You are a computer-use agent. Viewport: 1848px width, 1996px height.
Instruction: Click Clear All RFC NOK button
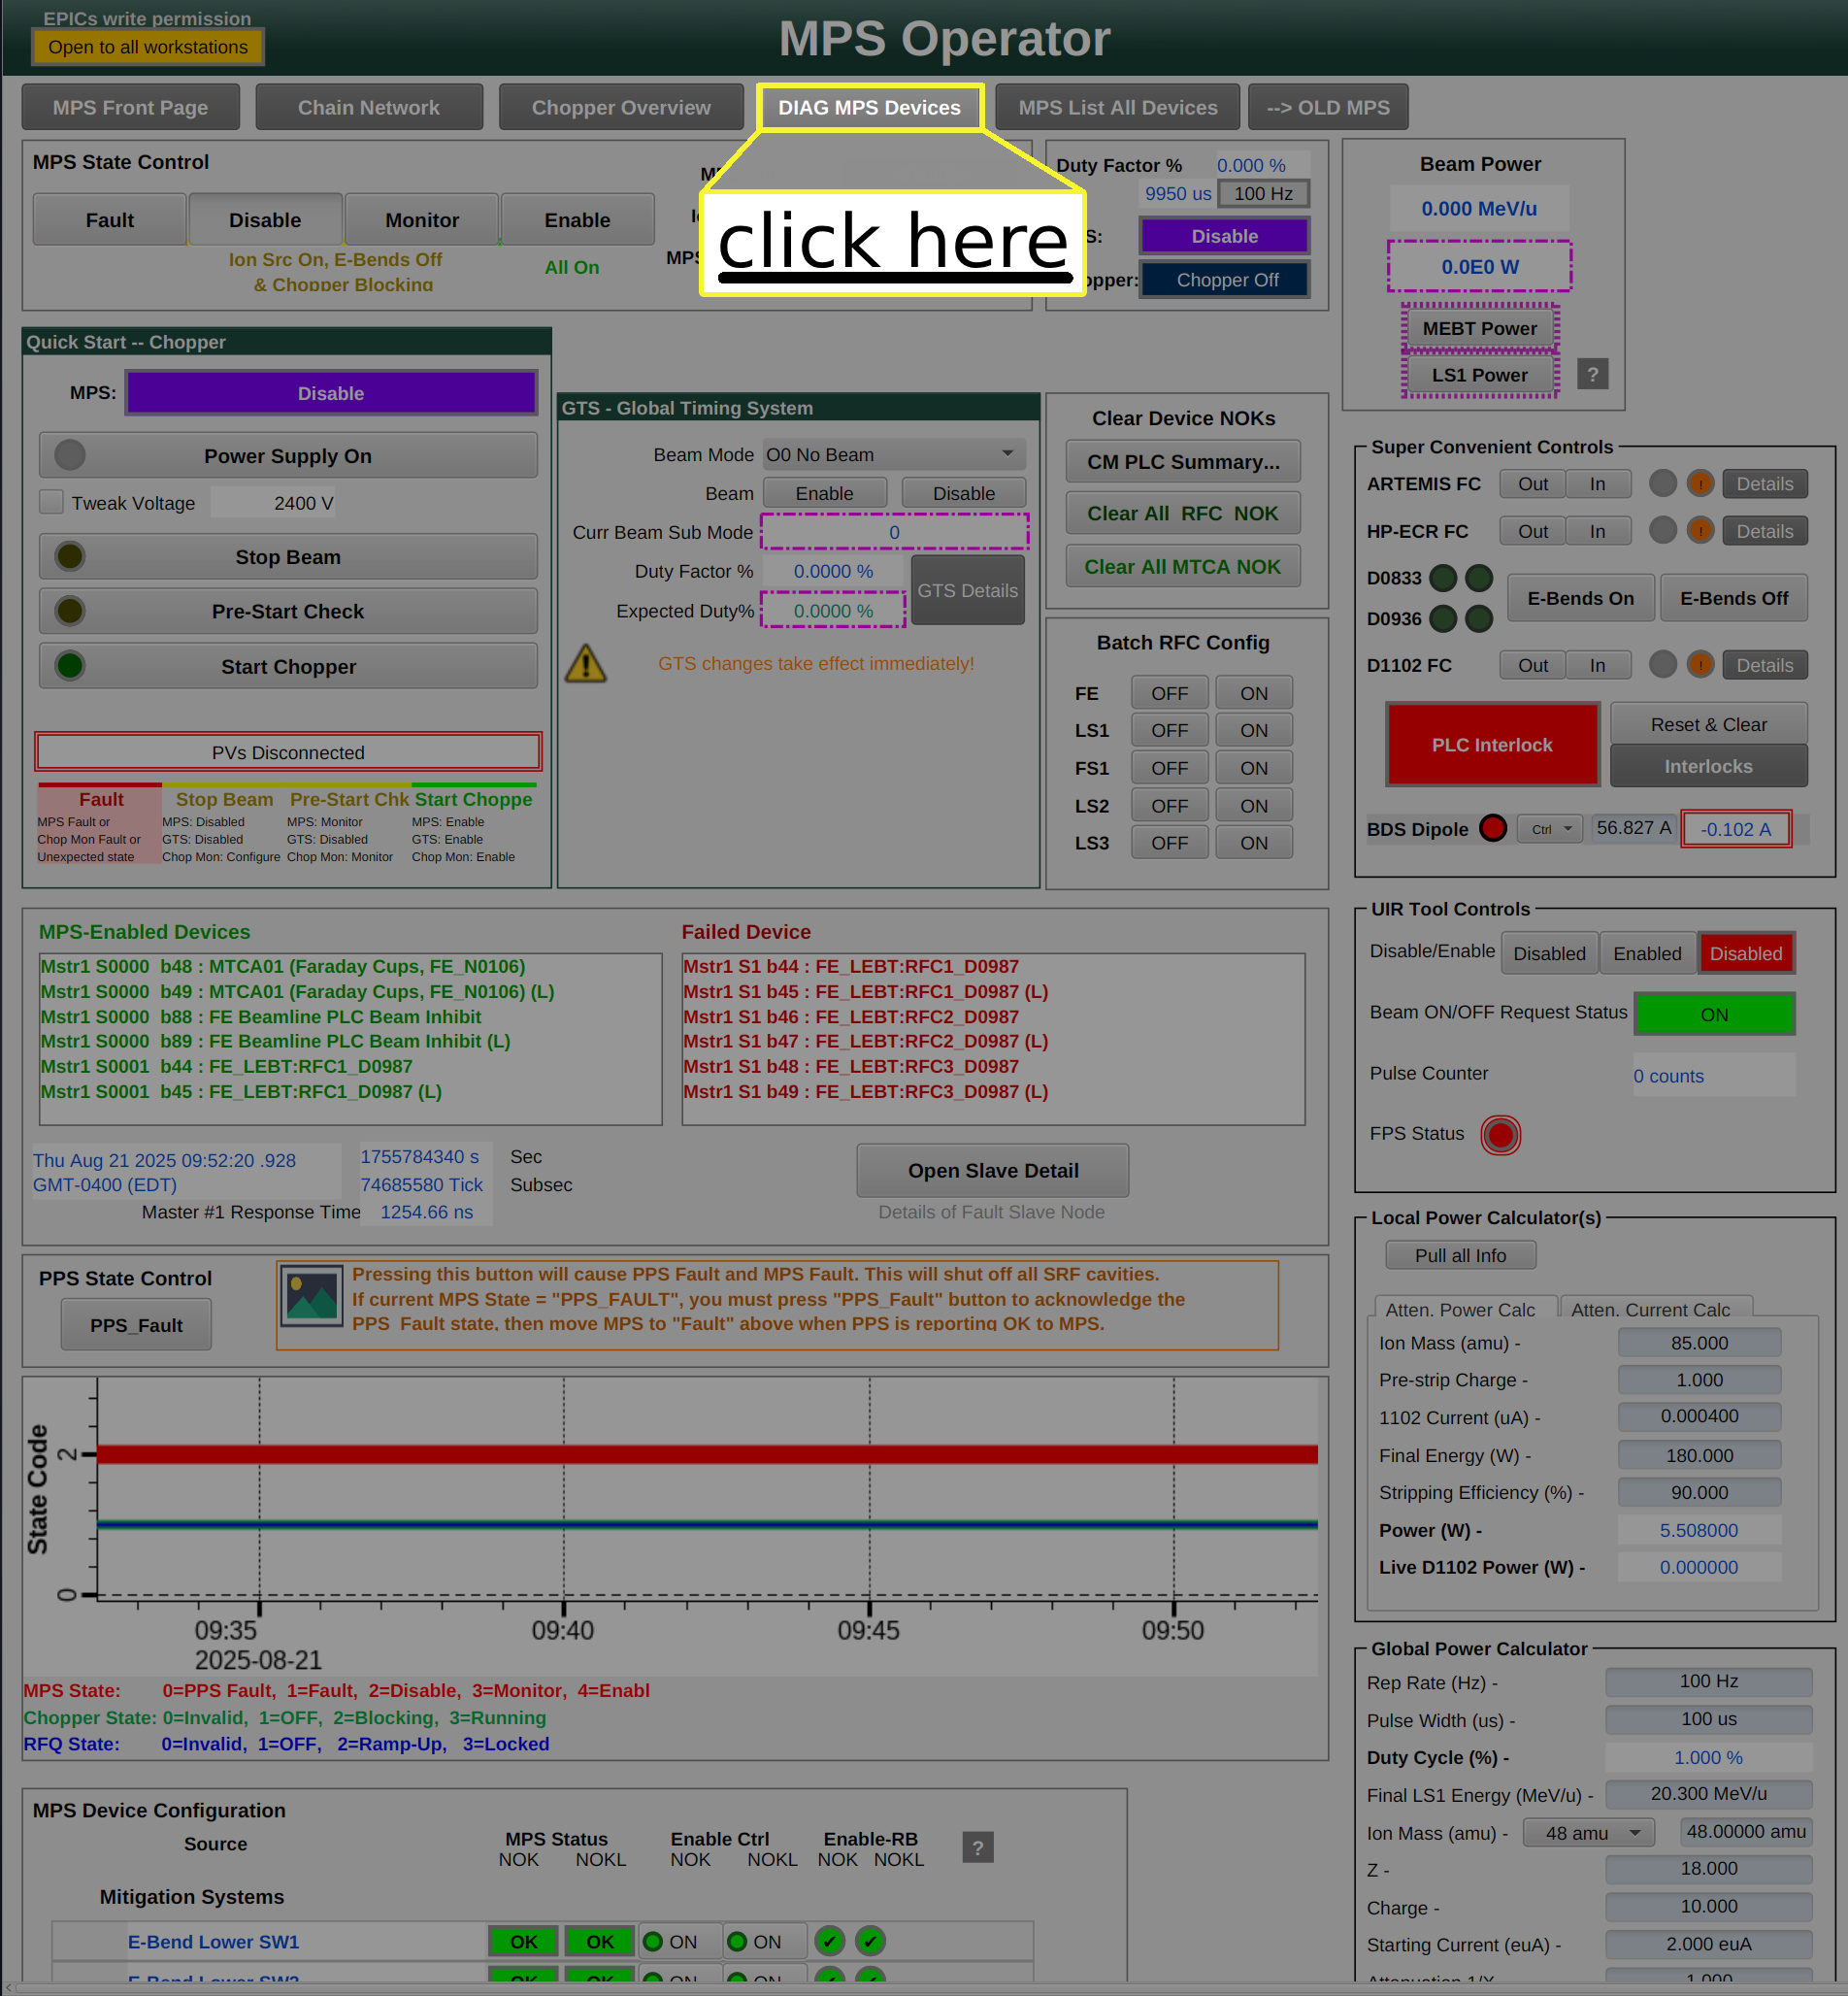click(x=1182, y=513)
